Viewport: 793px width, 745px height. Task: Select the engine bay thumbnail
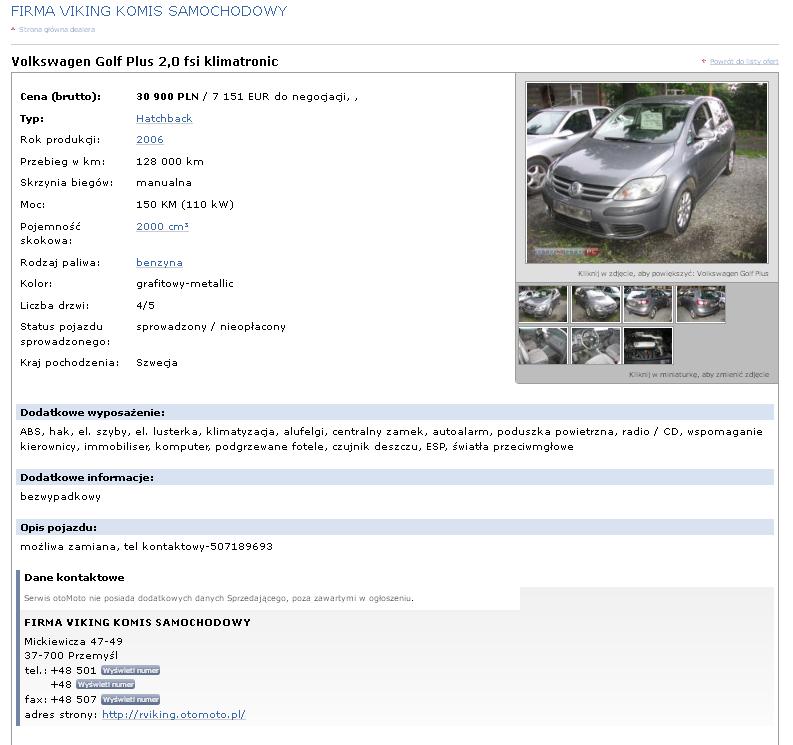pyautogui.click(x=648, y=346)
